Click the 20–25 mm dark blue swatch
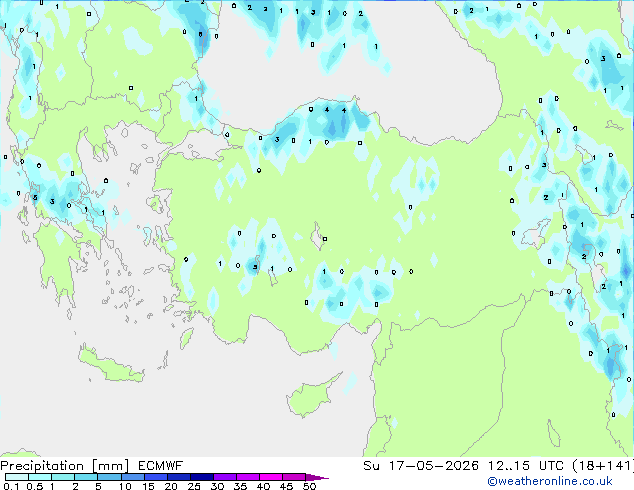The image size is (634, 490). tap(179, 477)
